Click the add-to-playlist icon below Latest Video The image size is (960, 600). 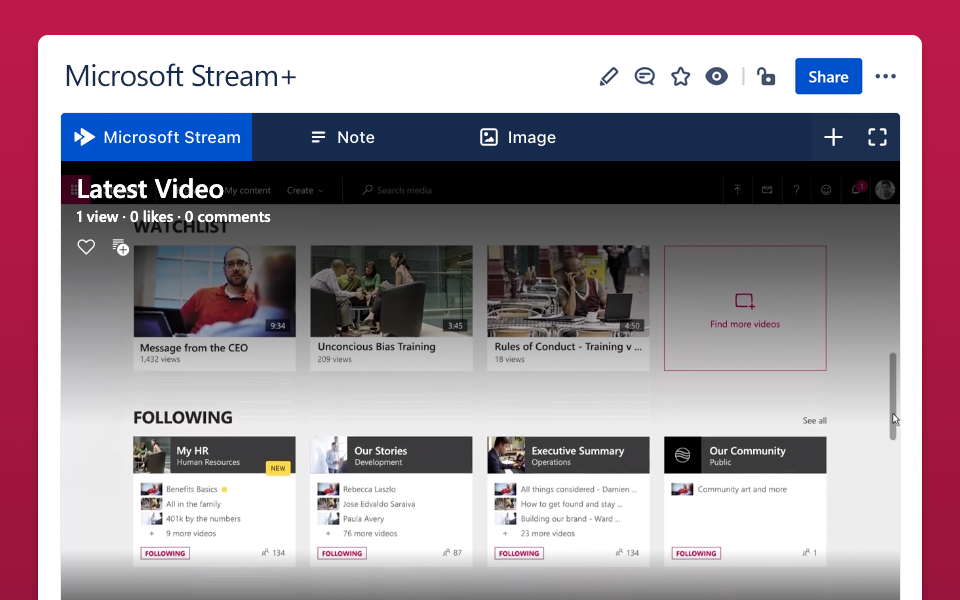click(x=121, y=247)
